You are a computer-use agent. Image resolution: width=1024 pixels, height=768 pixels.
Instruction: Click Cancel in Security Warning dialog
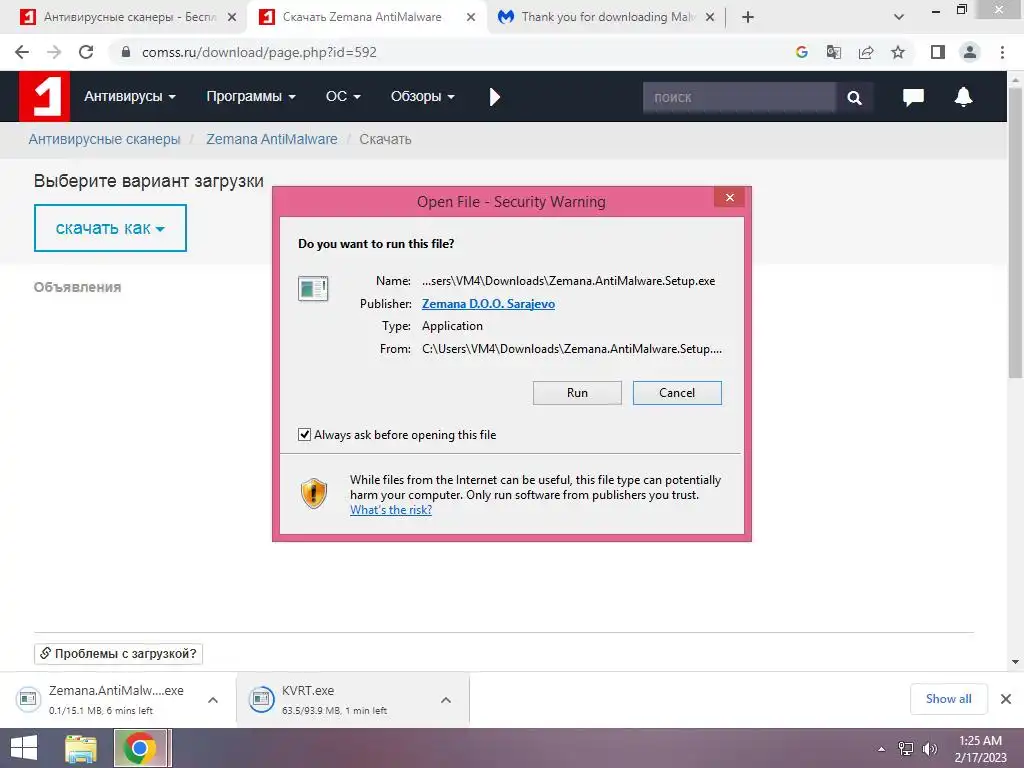point(677,393)
